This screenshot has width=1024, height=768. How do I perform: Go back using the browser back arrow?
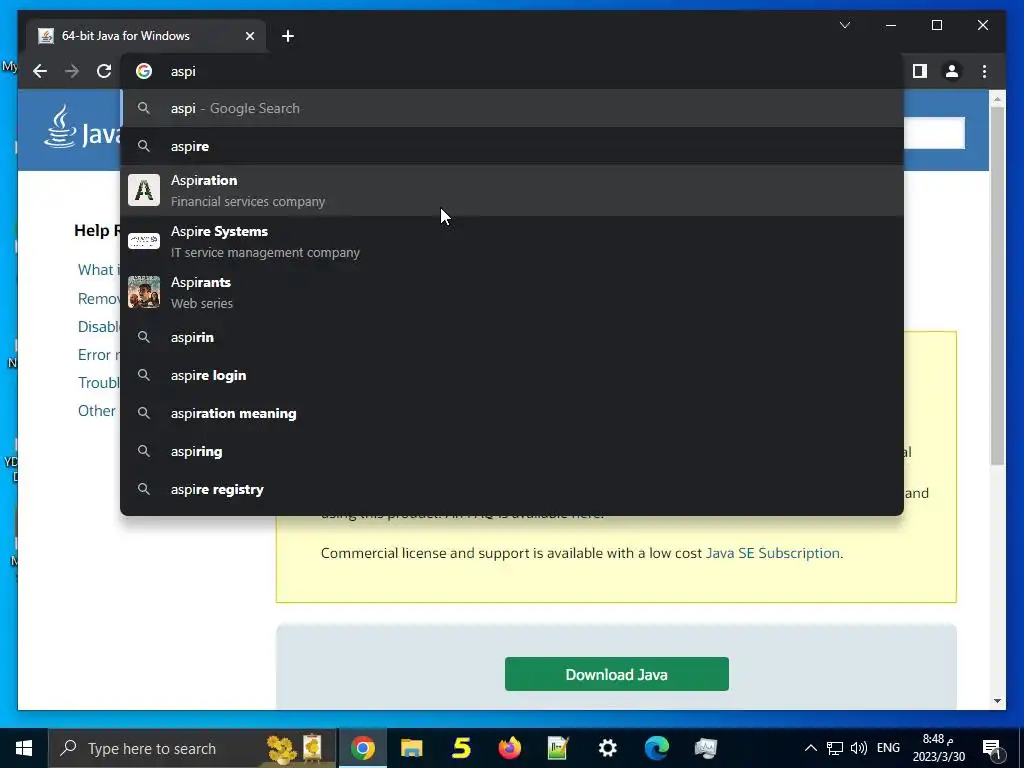pos(40,71)
